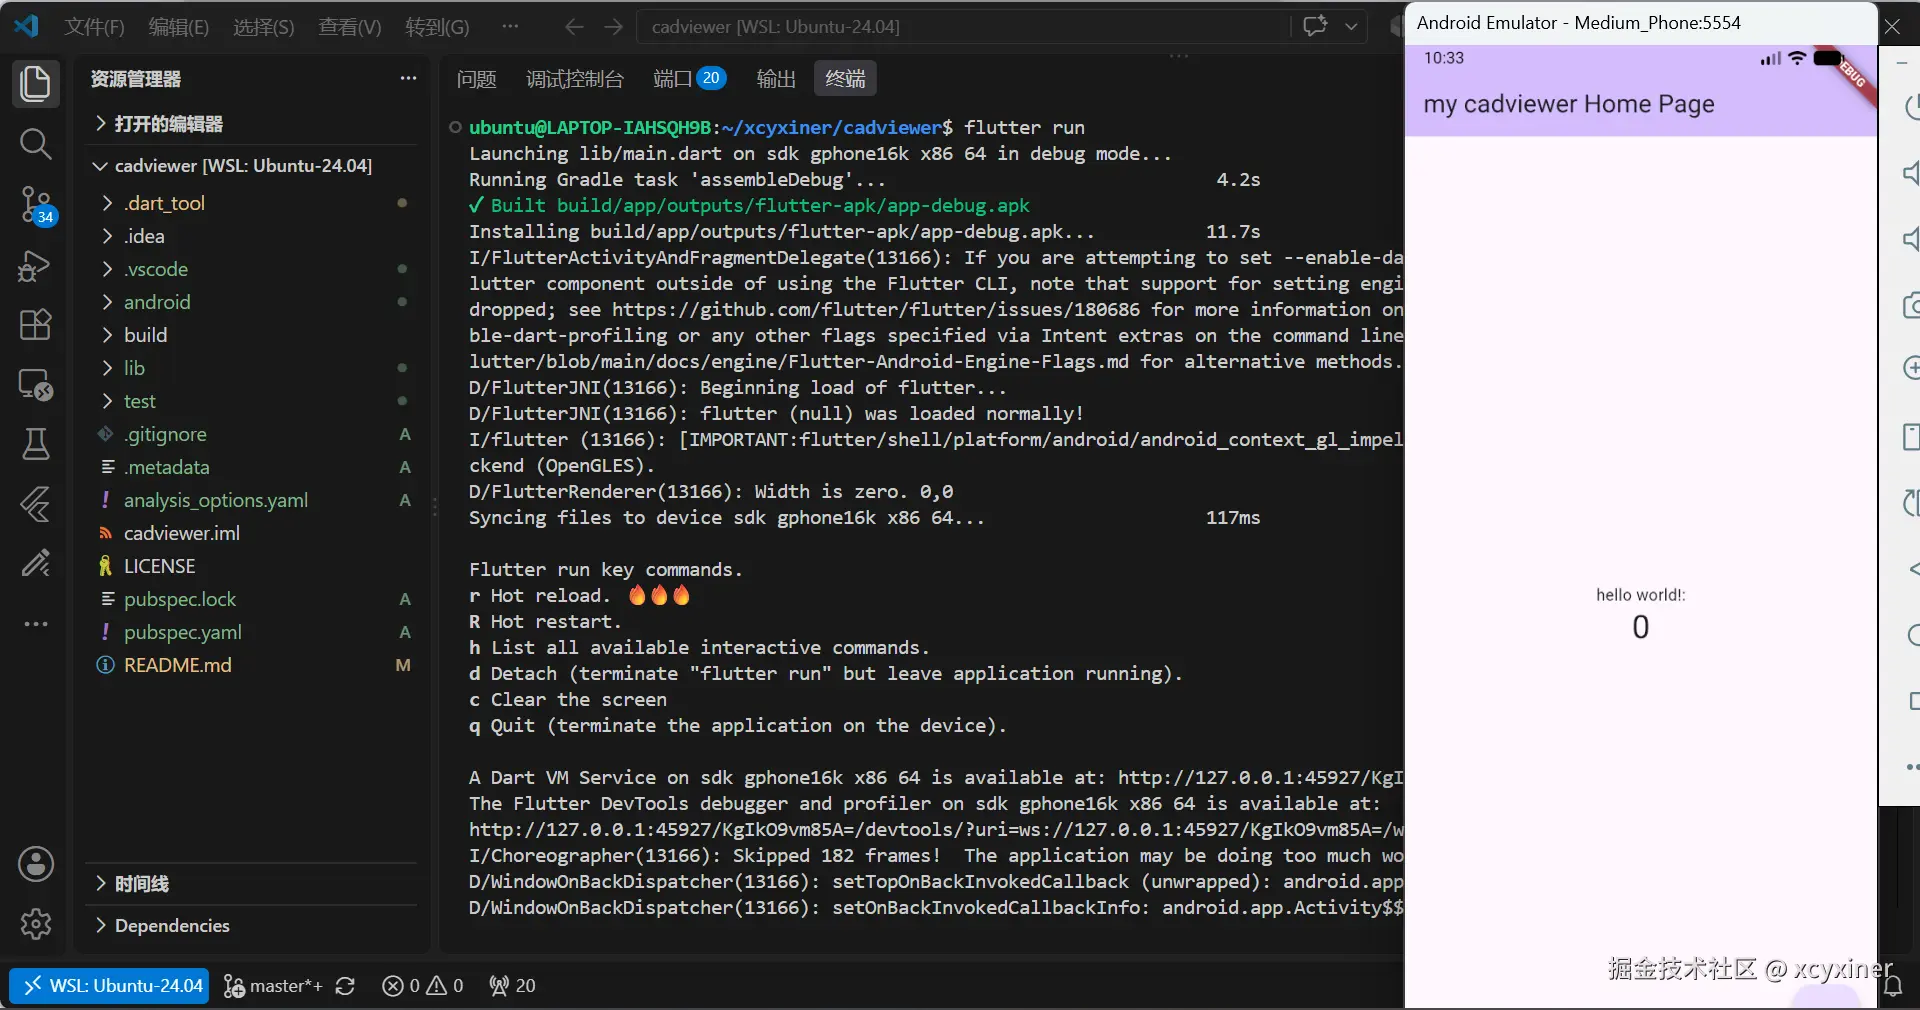Show additional activity bar views ellipsis
This screenshot has width=1920, height=1010.
click(x=35, y=624)
